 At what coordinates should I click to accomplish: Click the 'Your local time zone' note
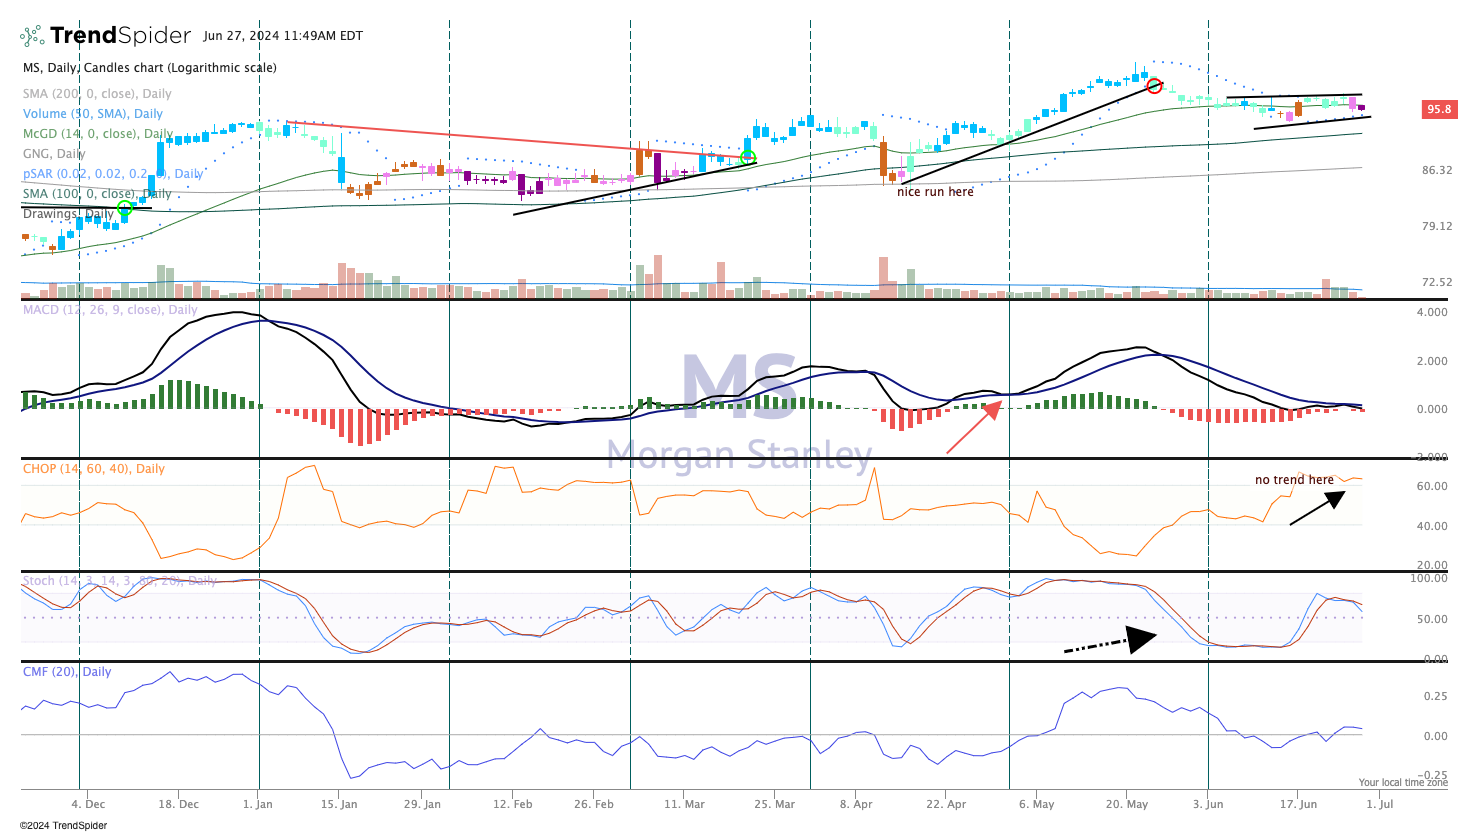click(x=1403, y=783)
